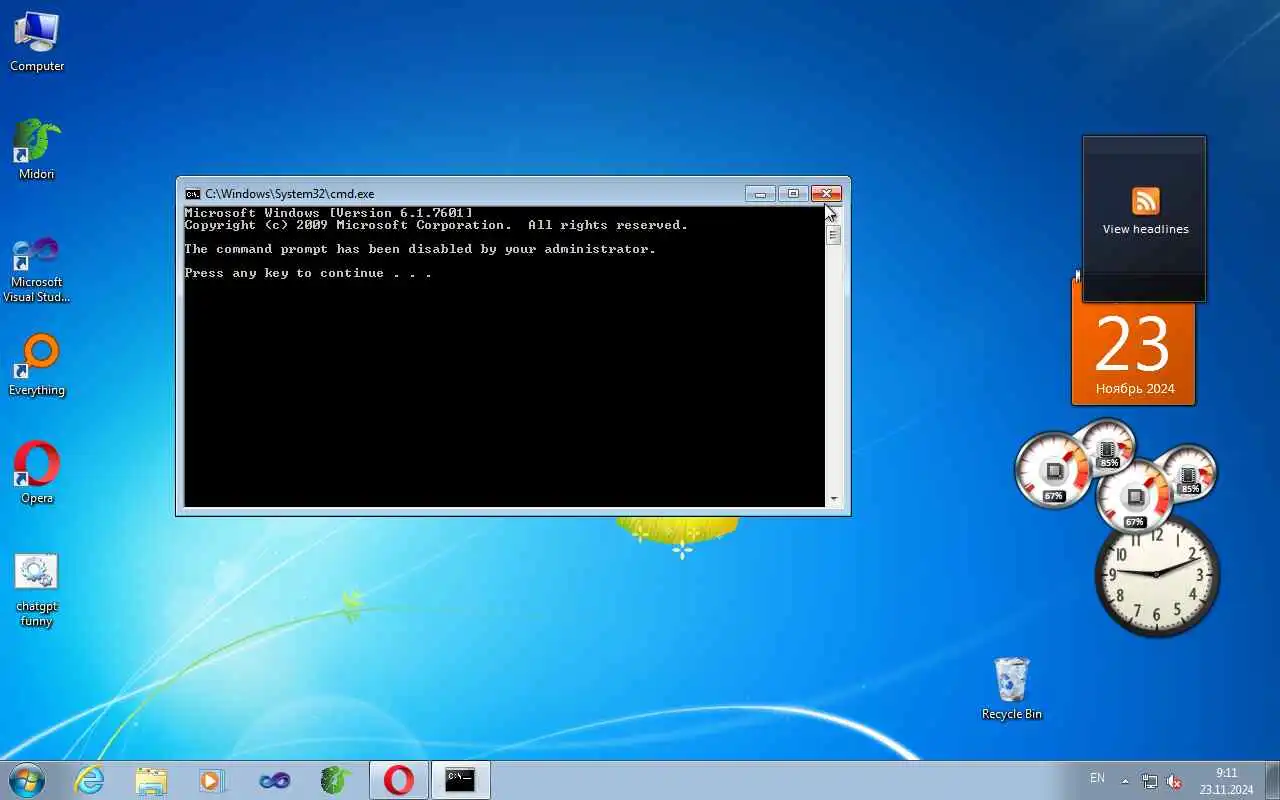Viewport: 1280px width, 800px height.
Task: Click the lower CPU meter gadget reading 67%
Action: click(x=1135, y=497)
